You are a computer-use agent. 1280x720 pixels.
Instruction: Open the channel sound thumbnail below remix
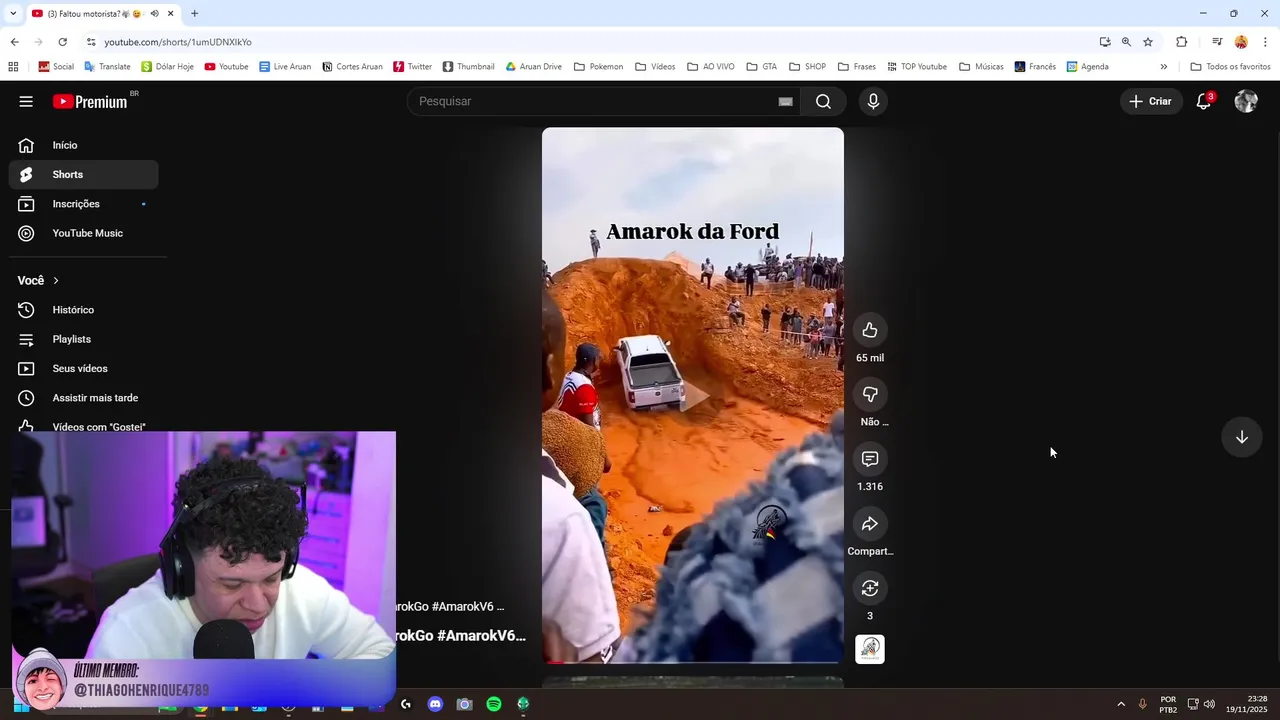[870, 649]
